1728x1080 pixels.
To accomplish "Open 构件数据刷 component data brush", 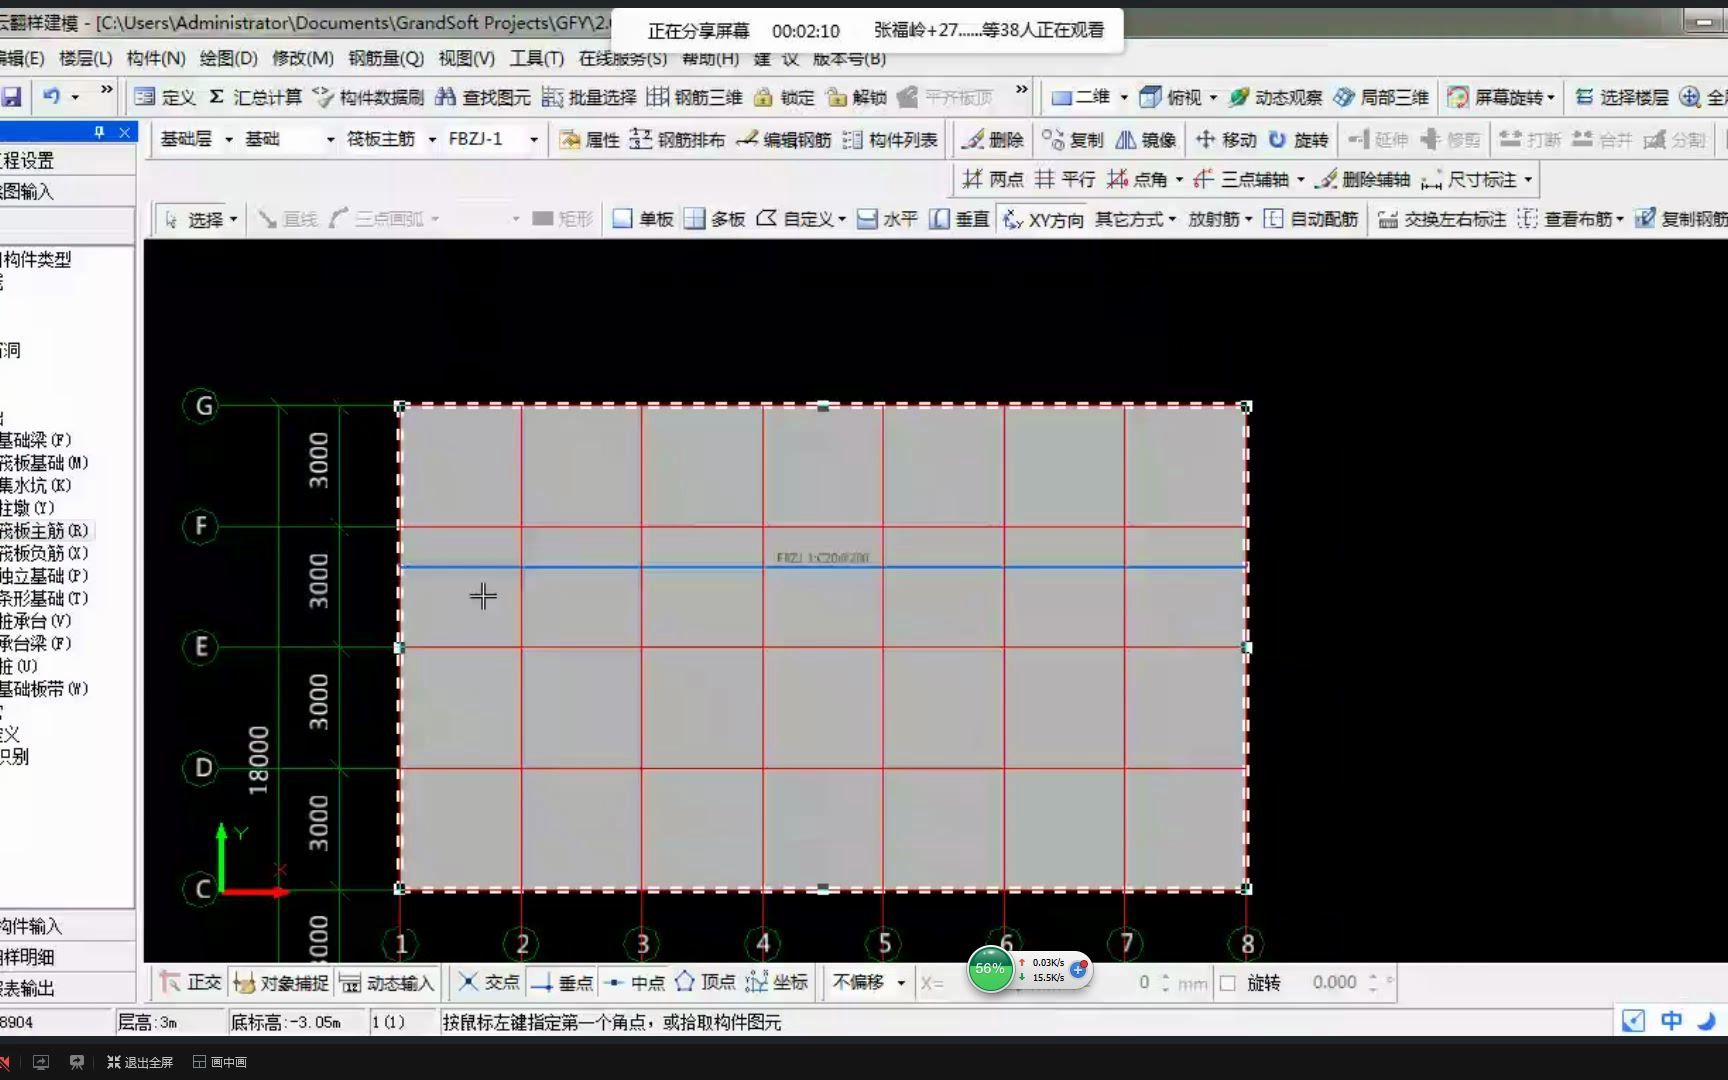I will (x=369, y=97).
